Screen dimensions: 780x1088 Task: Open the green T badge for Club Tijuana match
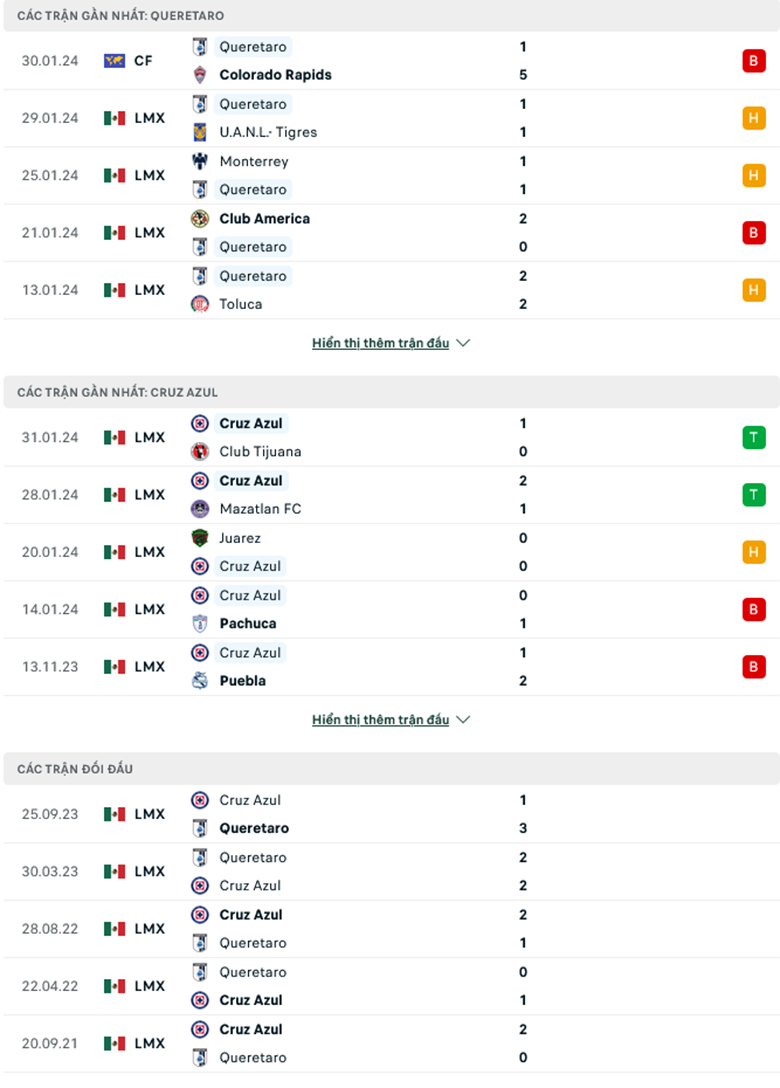click(x=753, y=438)
